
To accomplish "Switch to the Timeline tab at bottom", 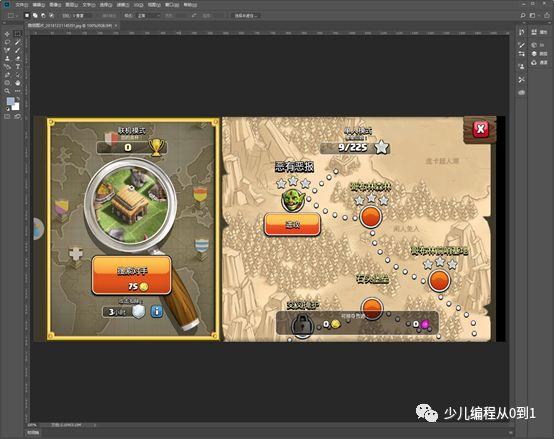I will pyautogui.click(x=34, y=432).
